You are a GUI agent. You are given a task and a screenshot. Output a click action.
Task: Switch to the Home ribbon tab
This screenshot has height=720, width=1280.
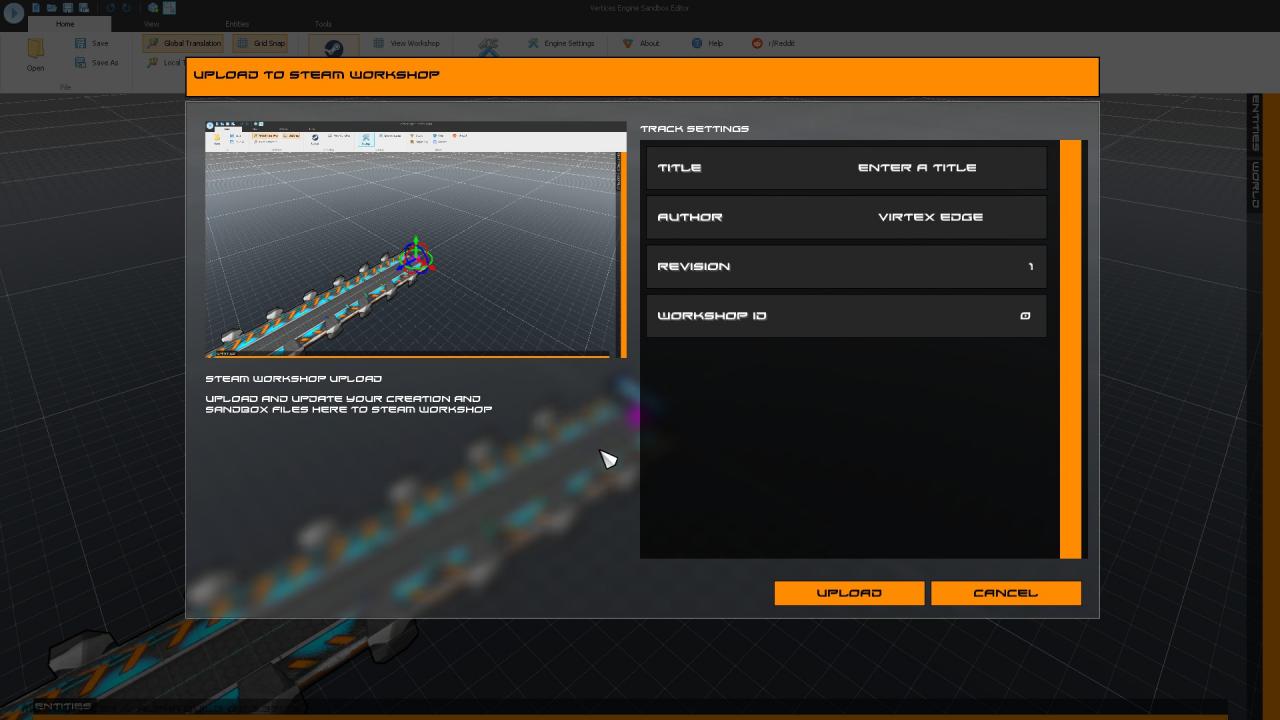click(65, 24)
